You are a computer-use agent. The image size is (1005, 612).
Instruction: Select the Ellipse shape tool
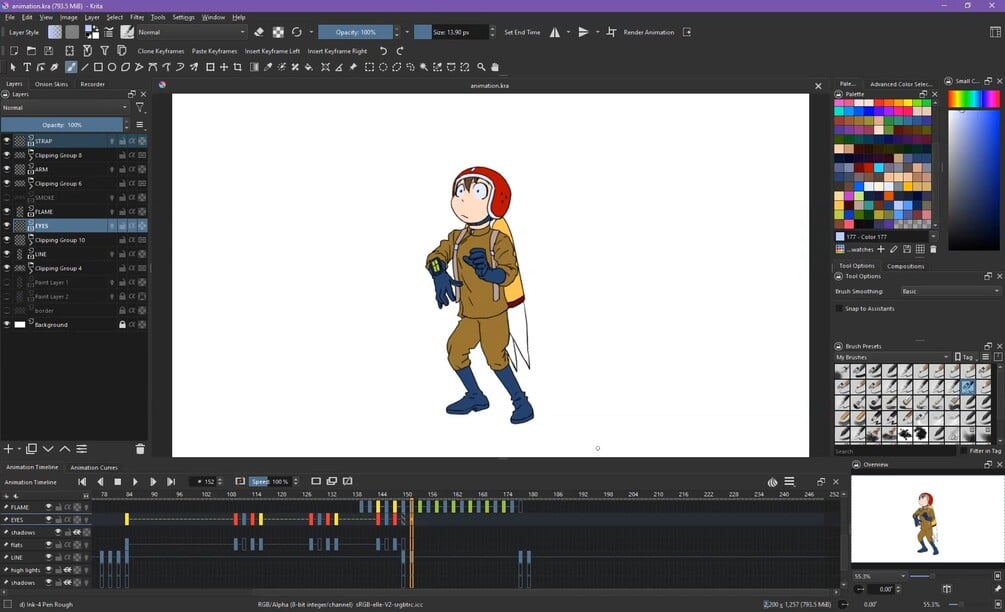coord(112,67)
